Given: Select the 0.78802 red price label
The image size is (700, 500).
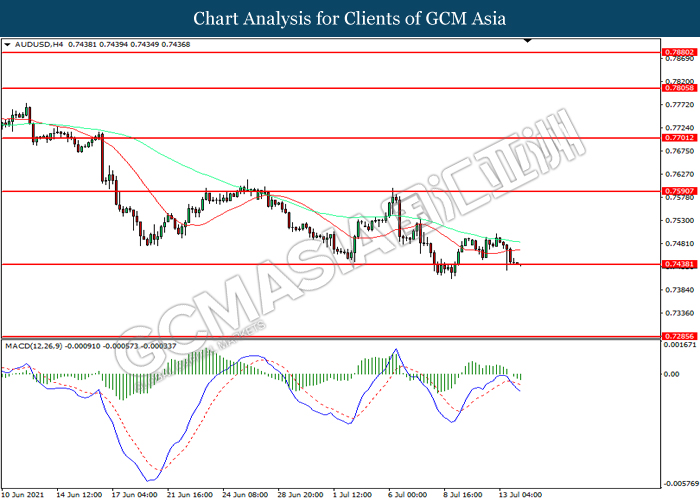Looking at the screenshot, I should [677, 50].
